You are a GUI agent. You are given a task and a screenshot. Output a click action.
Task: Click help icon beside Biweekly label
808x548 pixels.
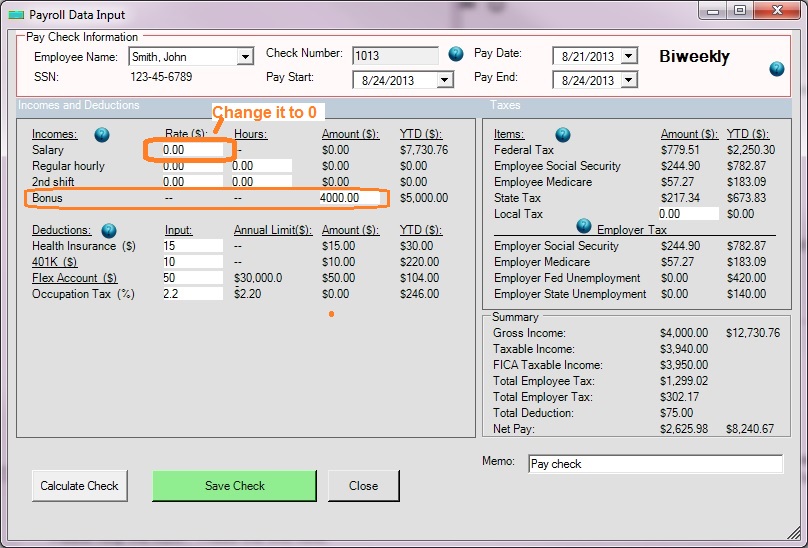tap(777, 69)
